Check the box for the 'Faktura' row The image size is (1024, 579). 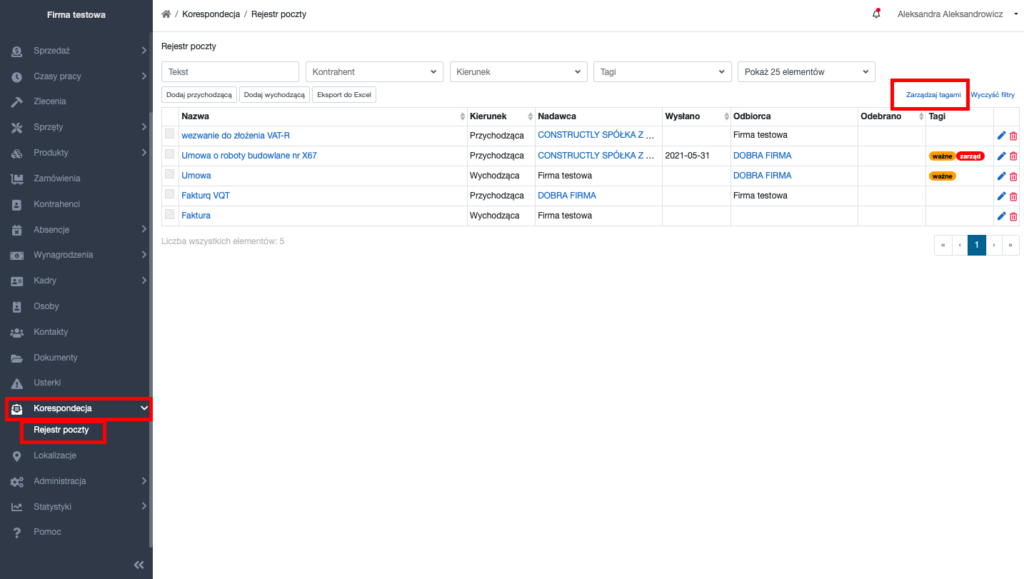pos(170,214)
